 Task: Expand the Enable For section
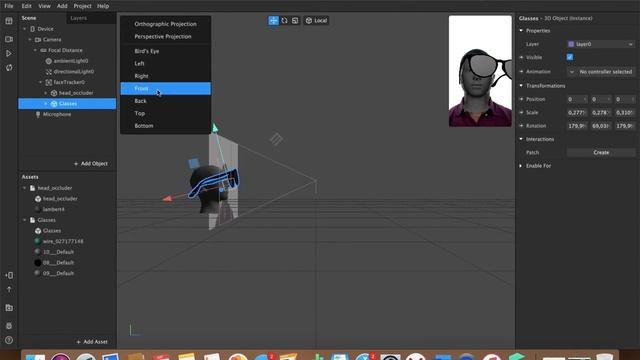coord(521,166)
